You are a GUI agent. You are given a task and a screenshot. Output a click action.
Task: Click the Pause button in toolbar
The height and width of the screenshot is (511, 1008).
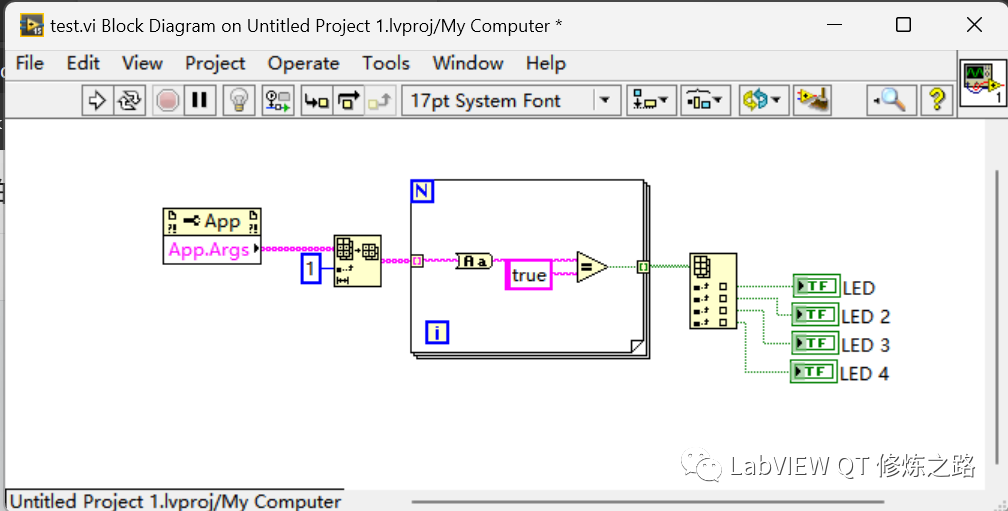[x=200, y=100]
